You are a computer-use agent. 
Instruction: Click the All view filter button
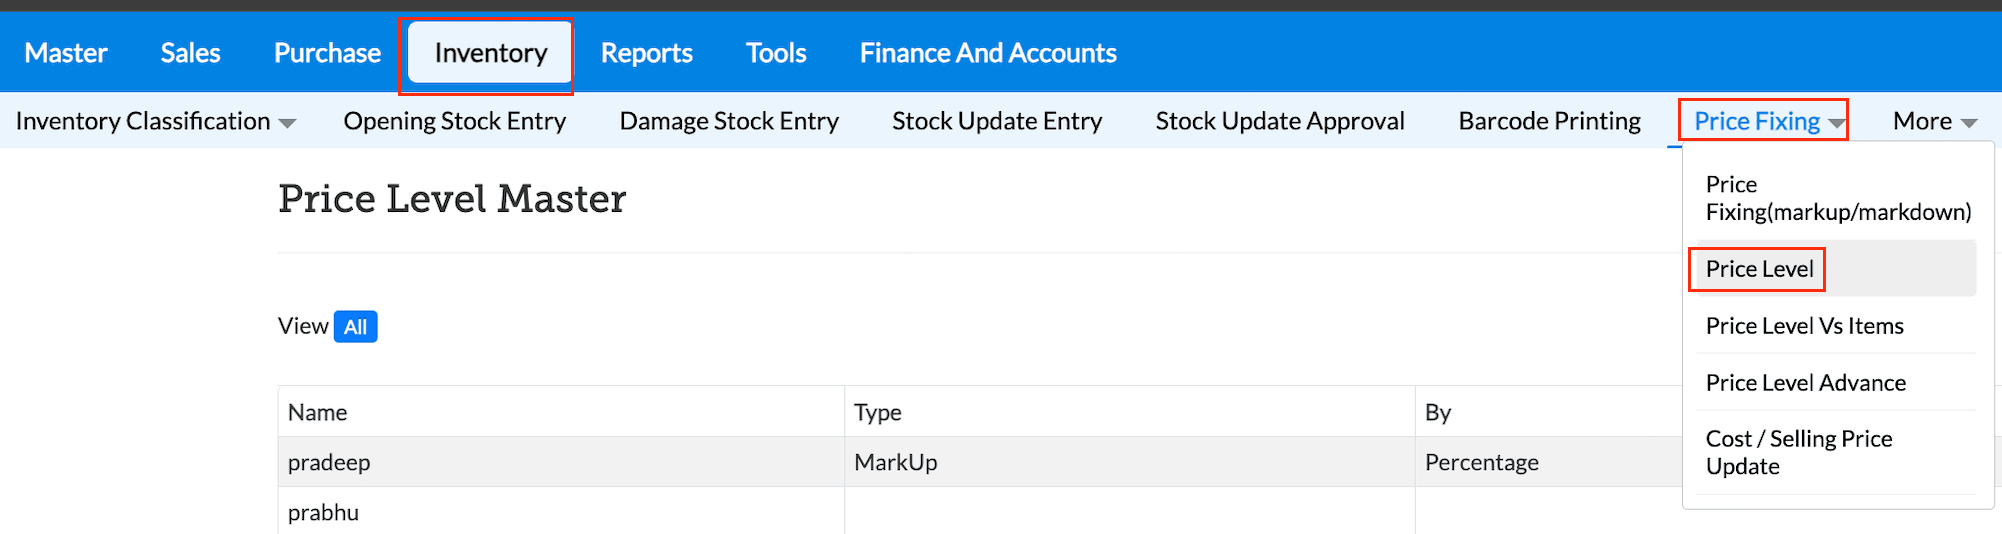click(355, 327)
